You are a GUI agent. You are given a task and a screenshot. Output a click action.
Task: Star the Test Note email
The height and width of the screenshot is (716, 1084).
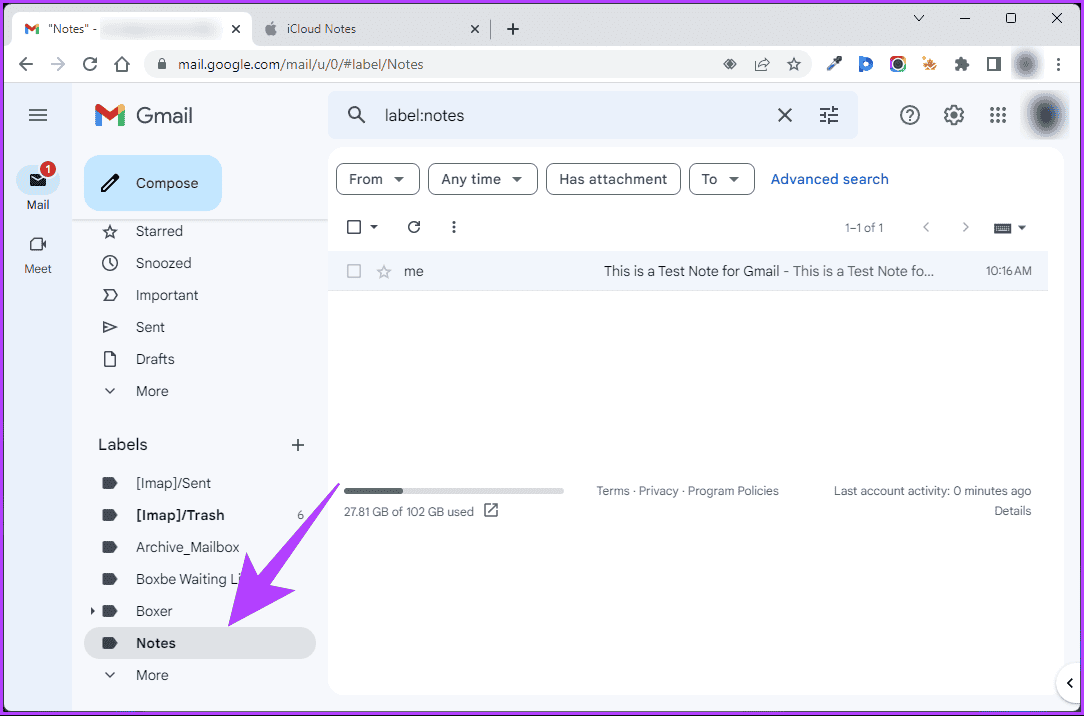pyautogui.click(x=383, y=271)
